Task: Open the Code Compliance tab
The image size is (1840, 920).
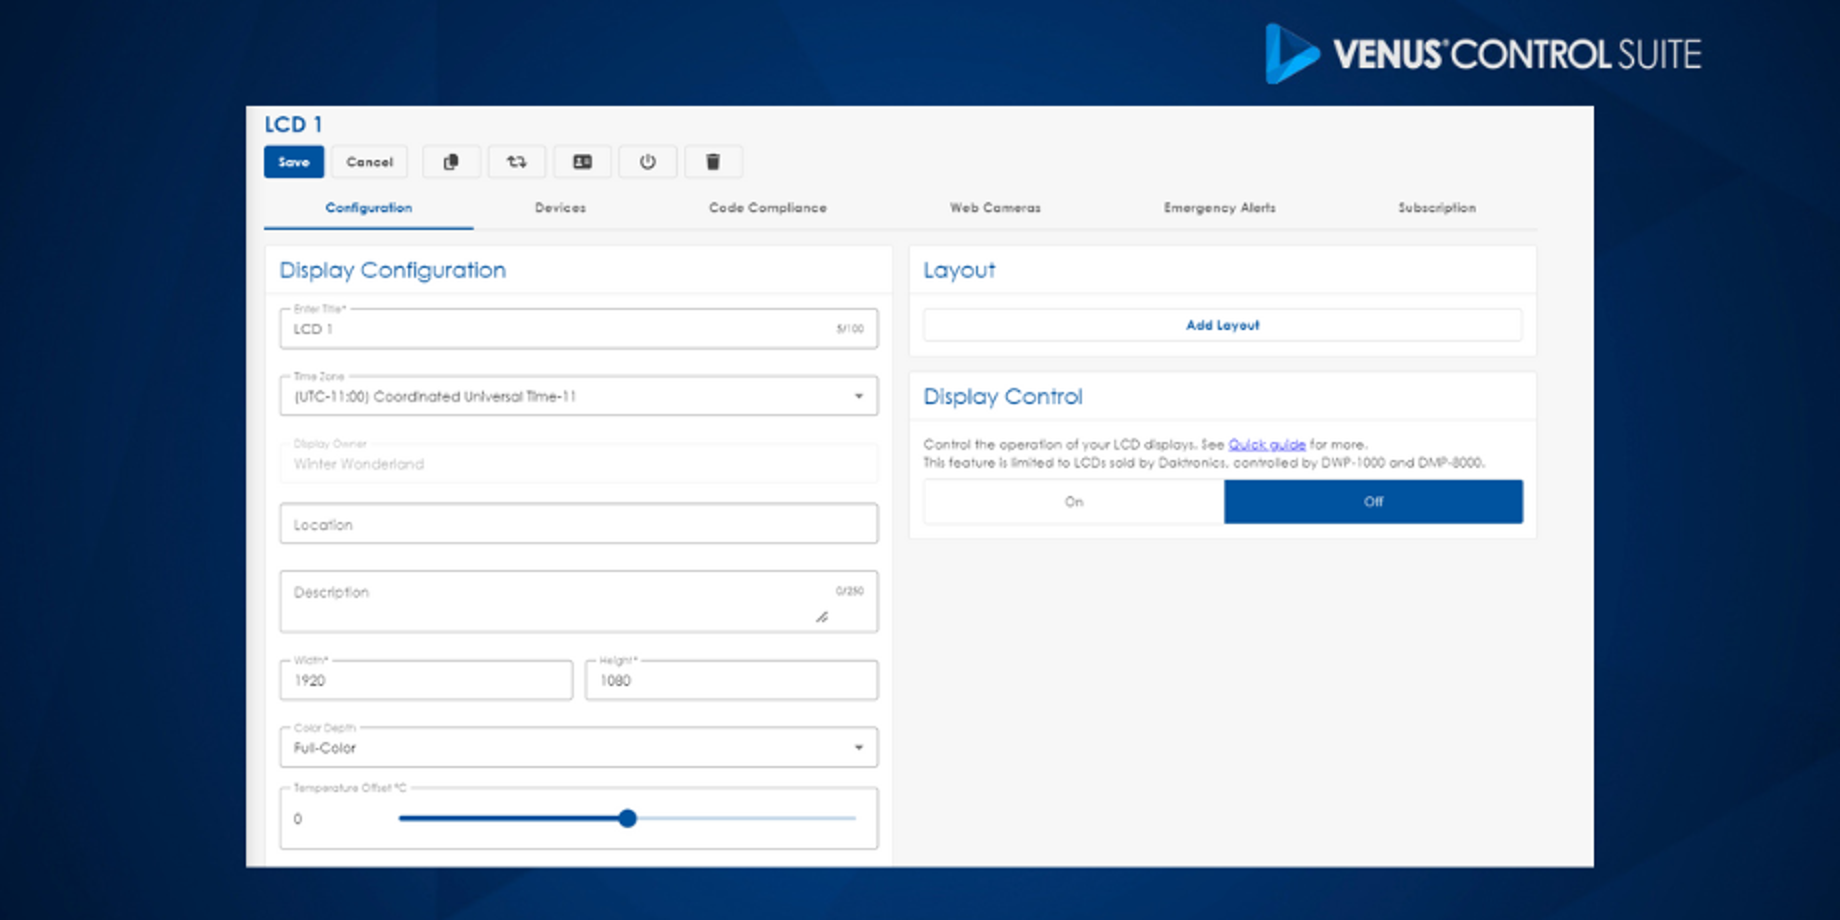Action: (767, 208)
